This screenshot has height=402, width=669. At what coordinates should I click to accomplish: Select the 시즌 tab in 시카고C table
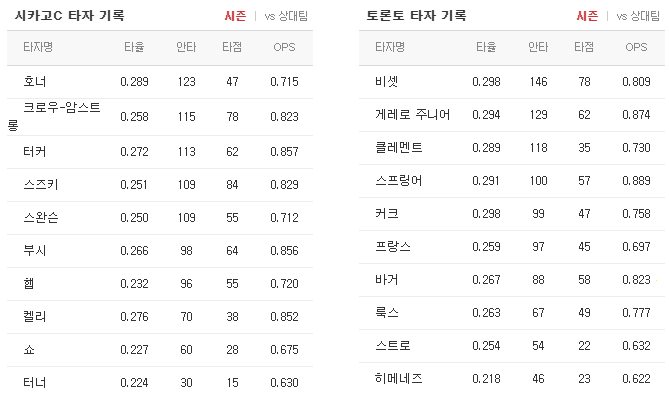click(x=235, y=16)
